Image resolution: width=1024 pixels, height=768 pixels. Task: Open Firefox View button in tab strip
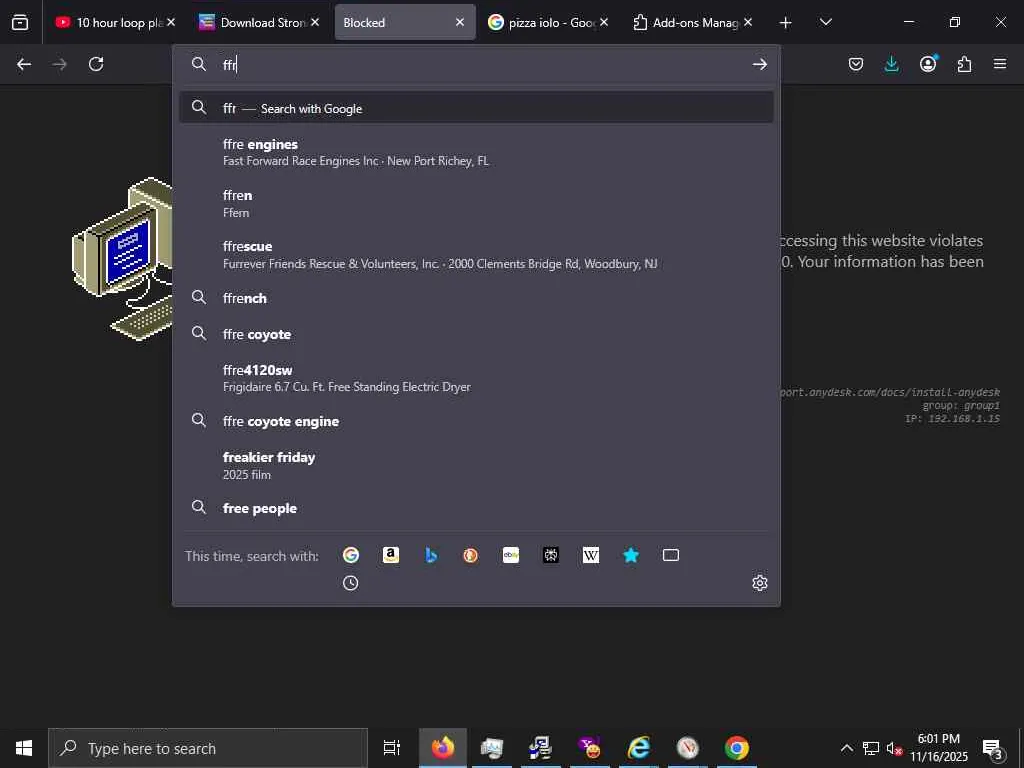20,22
